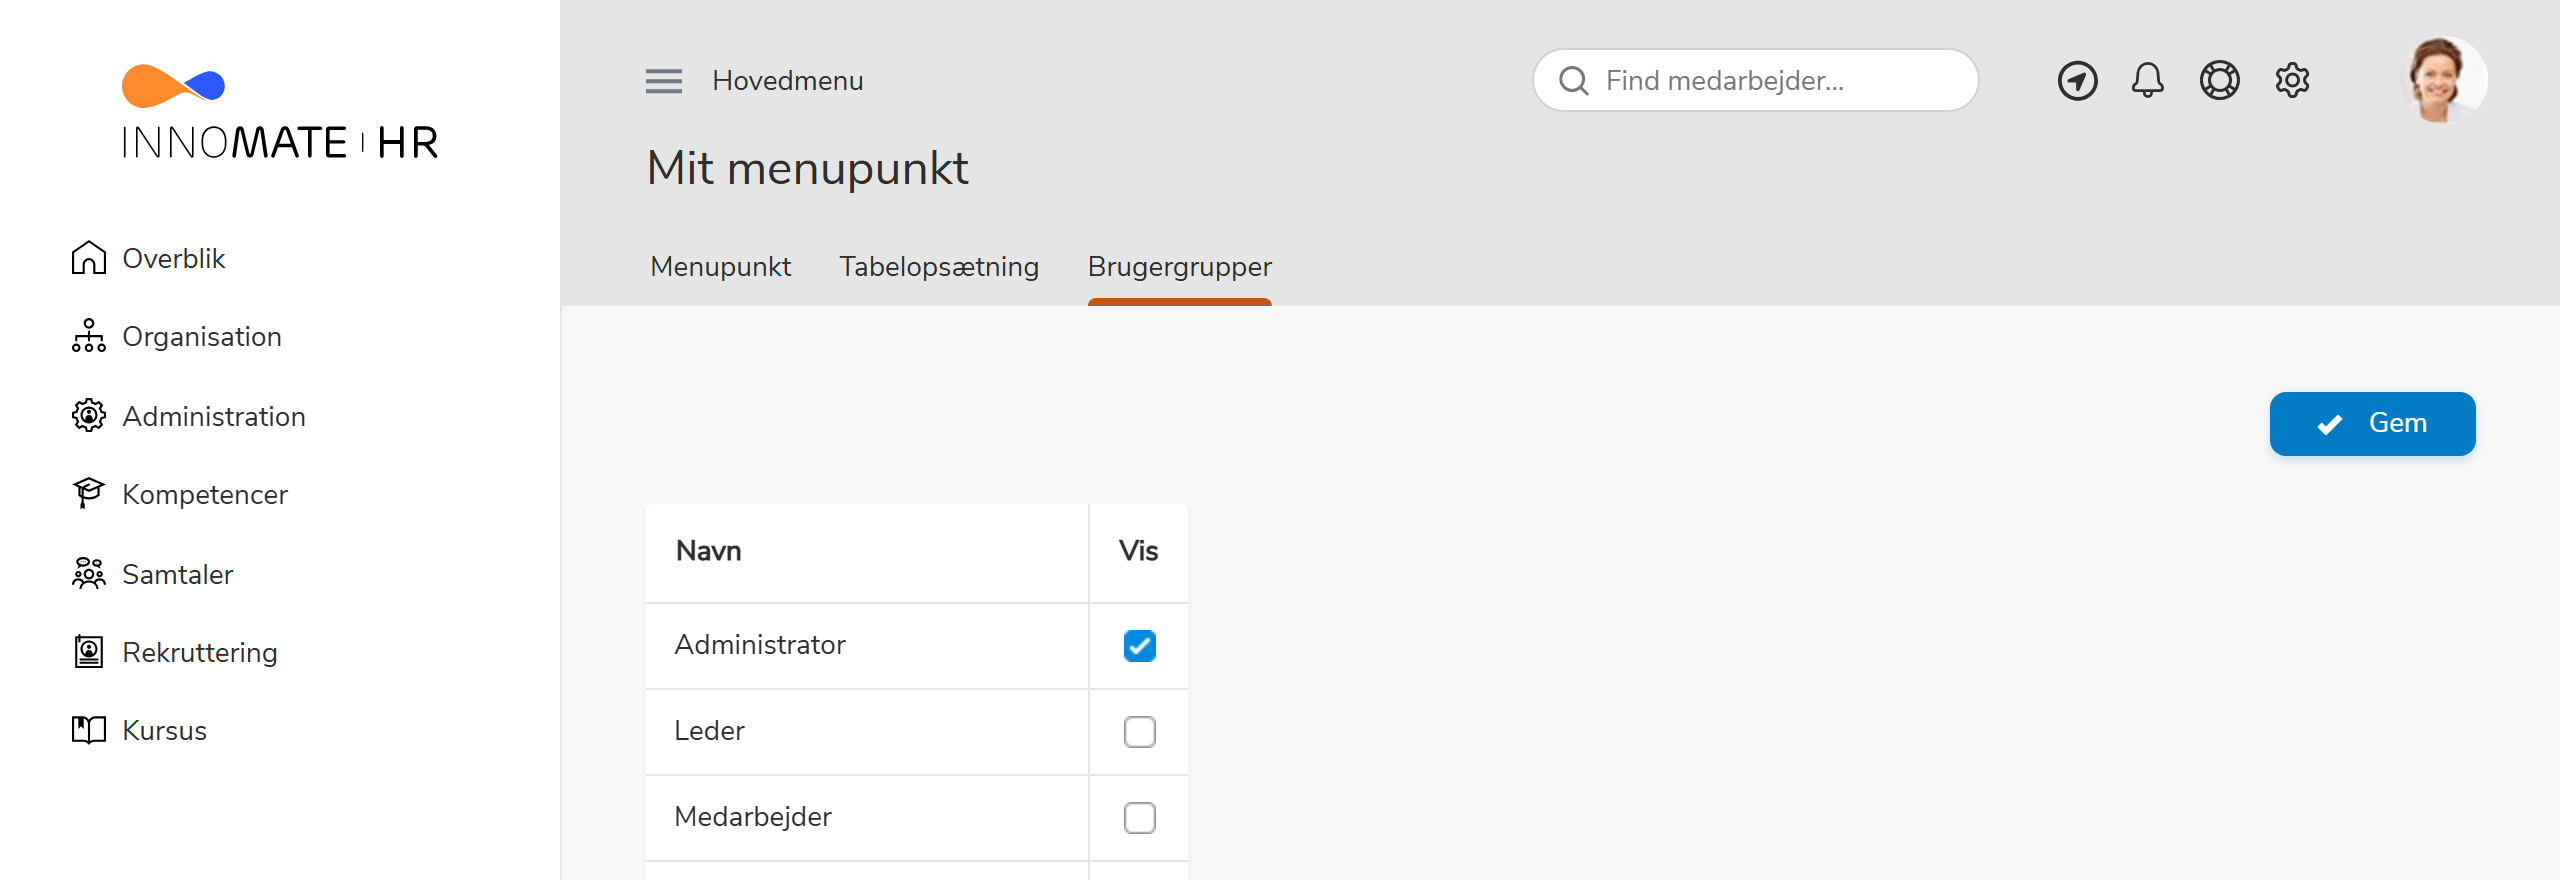
Task: Open Administration menu item
Action: point(214,415)
